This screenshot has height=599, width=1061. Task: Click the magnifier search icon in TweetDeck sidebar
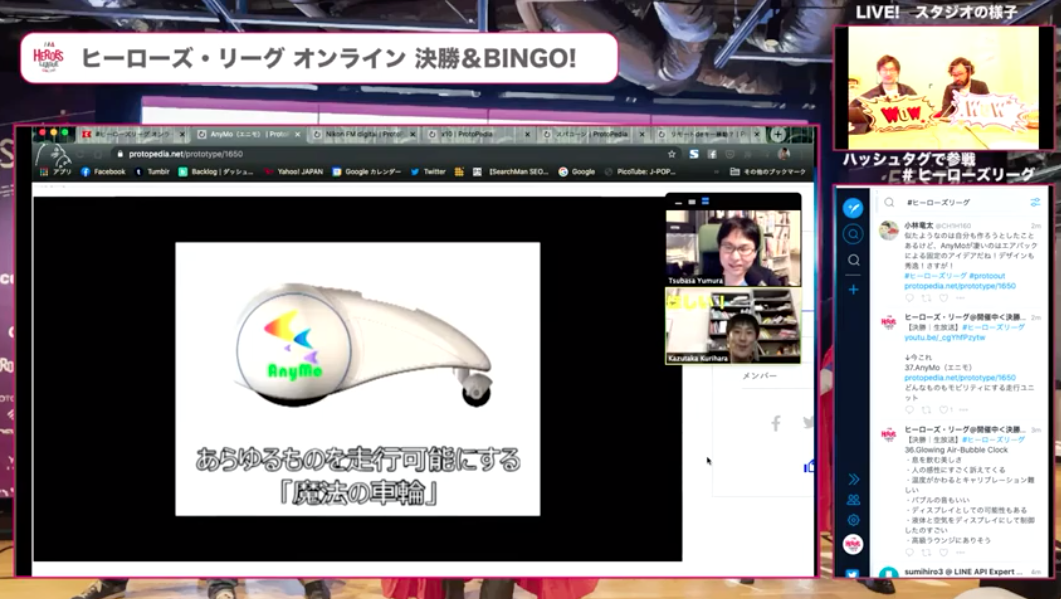click(853, 260)
